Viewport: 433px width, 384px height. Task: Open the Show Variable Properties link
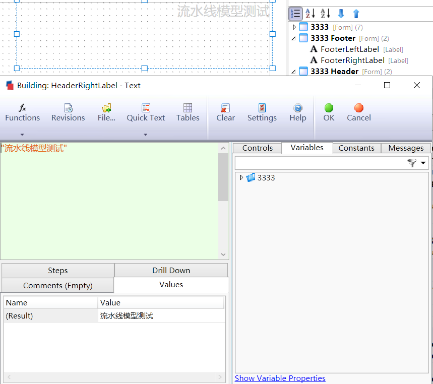(x=280, y=378)
